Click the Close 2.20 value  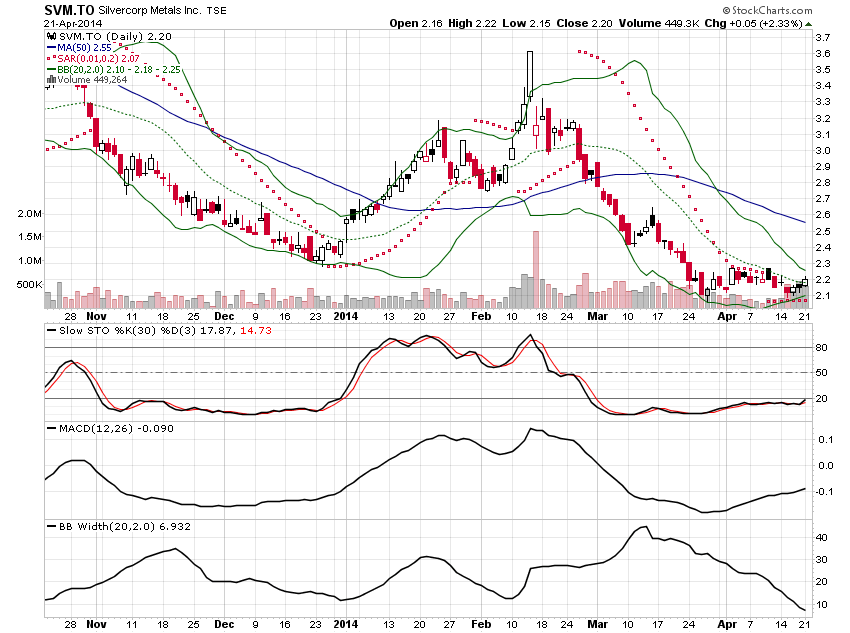pyautogui.click(x=584, y=23)
